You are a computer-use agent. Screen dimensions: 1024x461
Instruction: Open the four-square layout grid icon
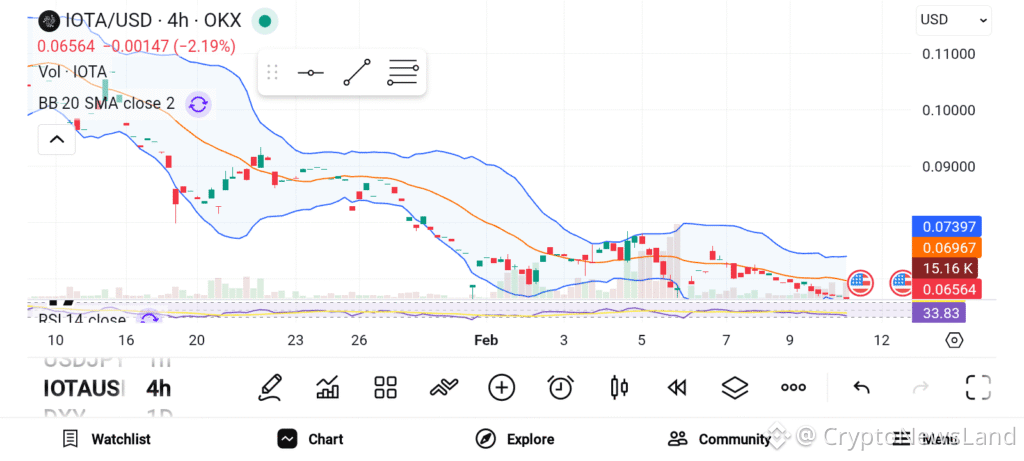385,387
